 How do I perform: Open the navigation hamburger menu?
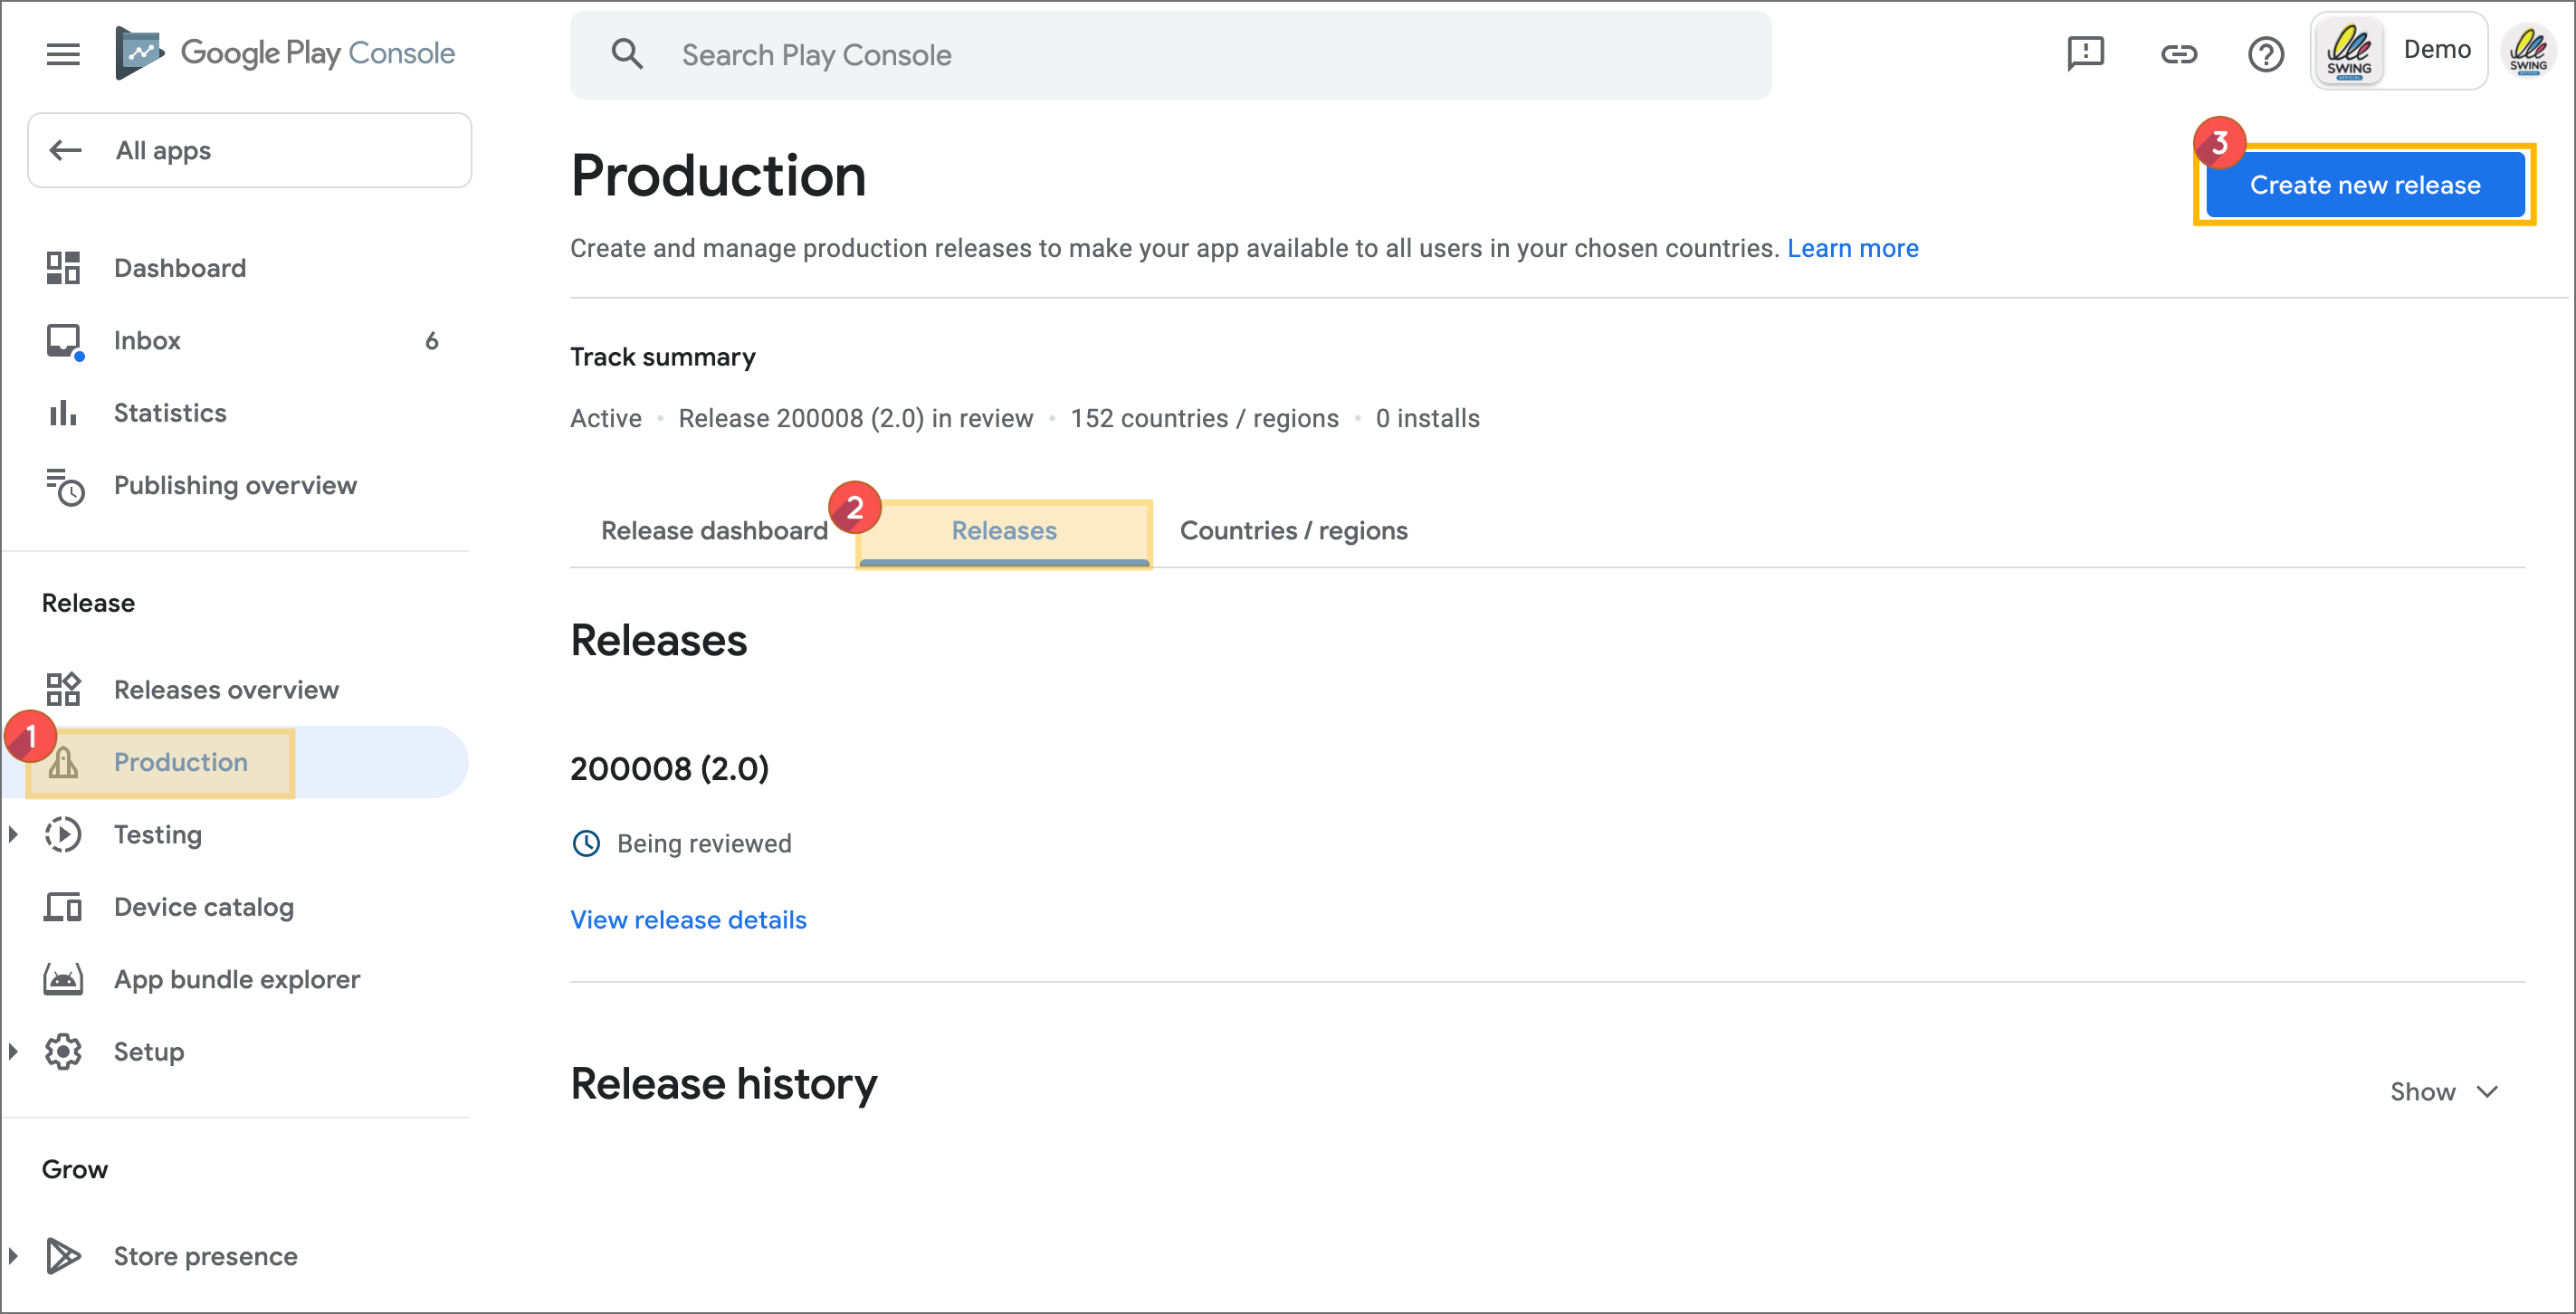[x=62, y=53]
